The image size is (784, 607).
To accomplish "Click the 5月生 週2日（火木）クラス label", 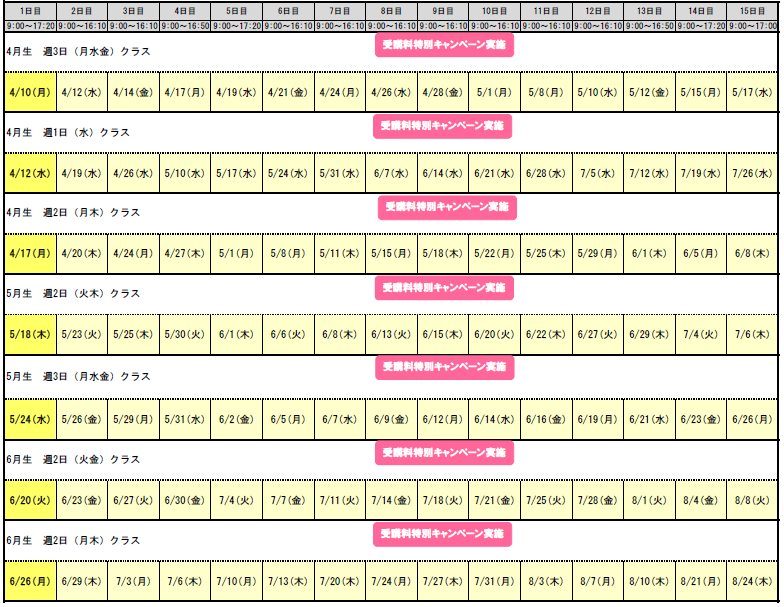I will click(73, 294).
